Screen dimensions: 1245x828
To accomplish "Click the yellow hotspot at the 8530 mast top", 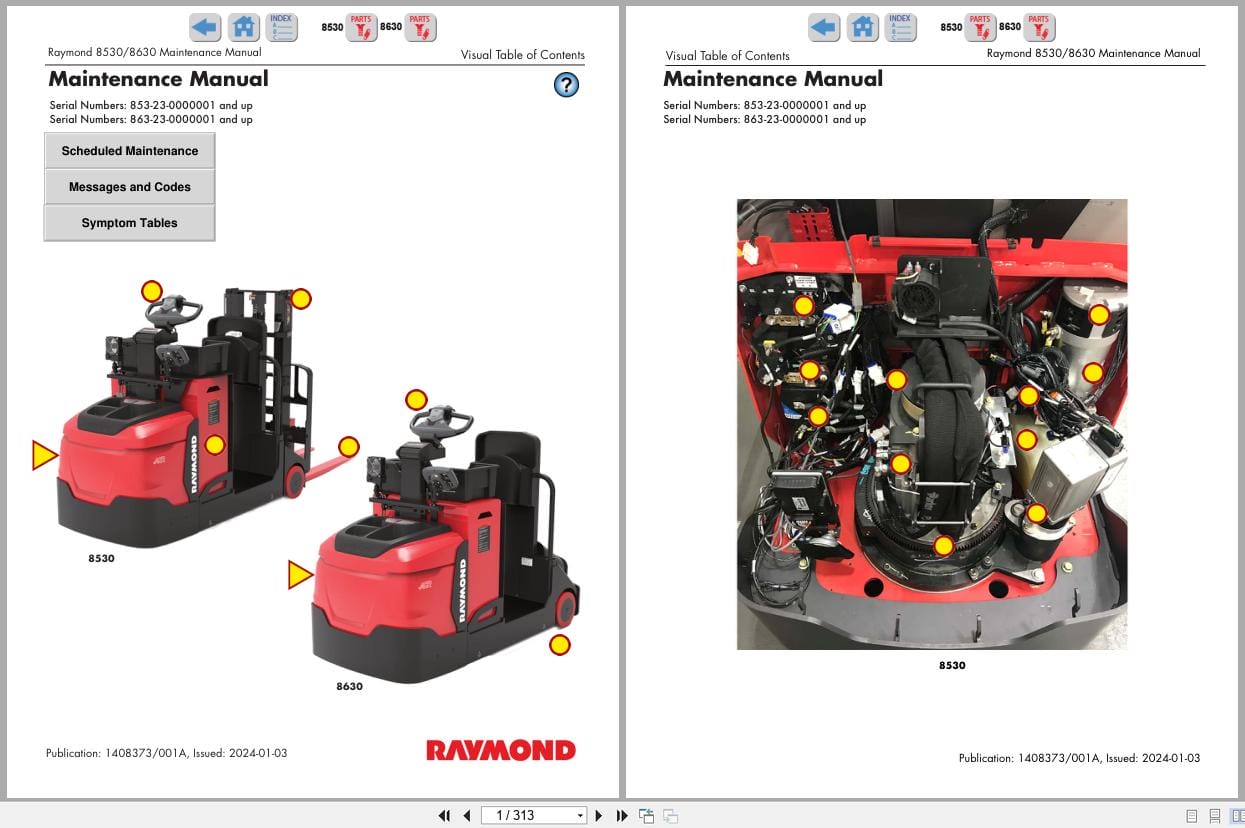I will point(301,298).
